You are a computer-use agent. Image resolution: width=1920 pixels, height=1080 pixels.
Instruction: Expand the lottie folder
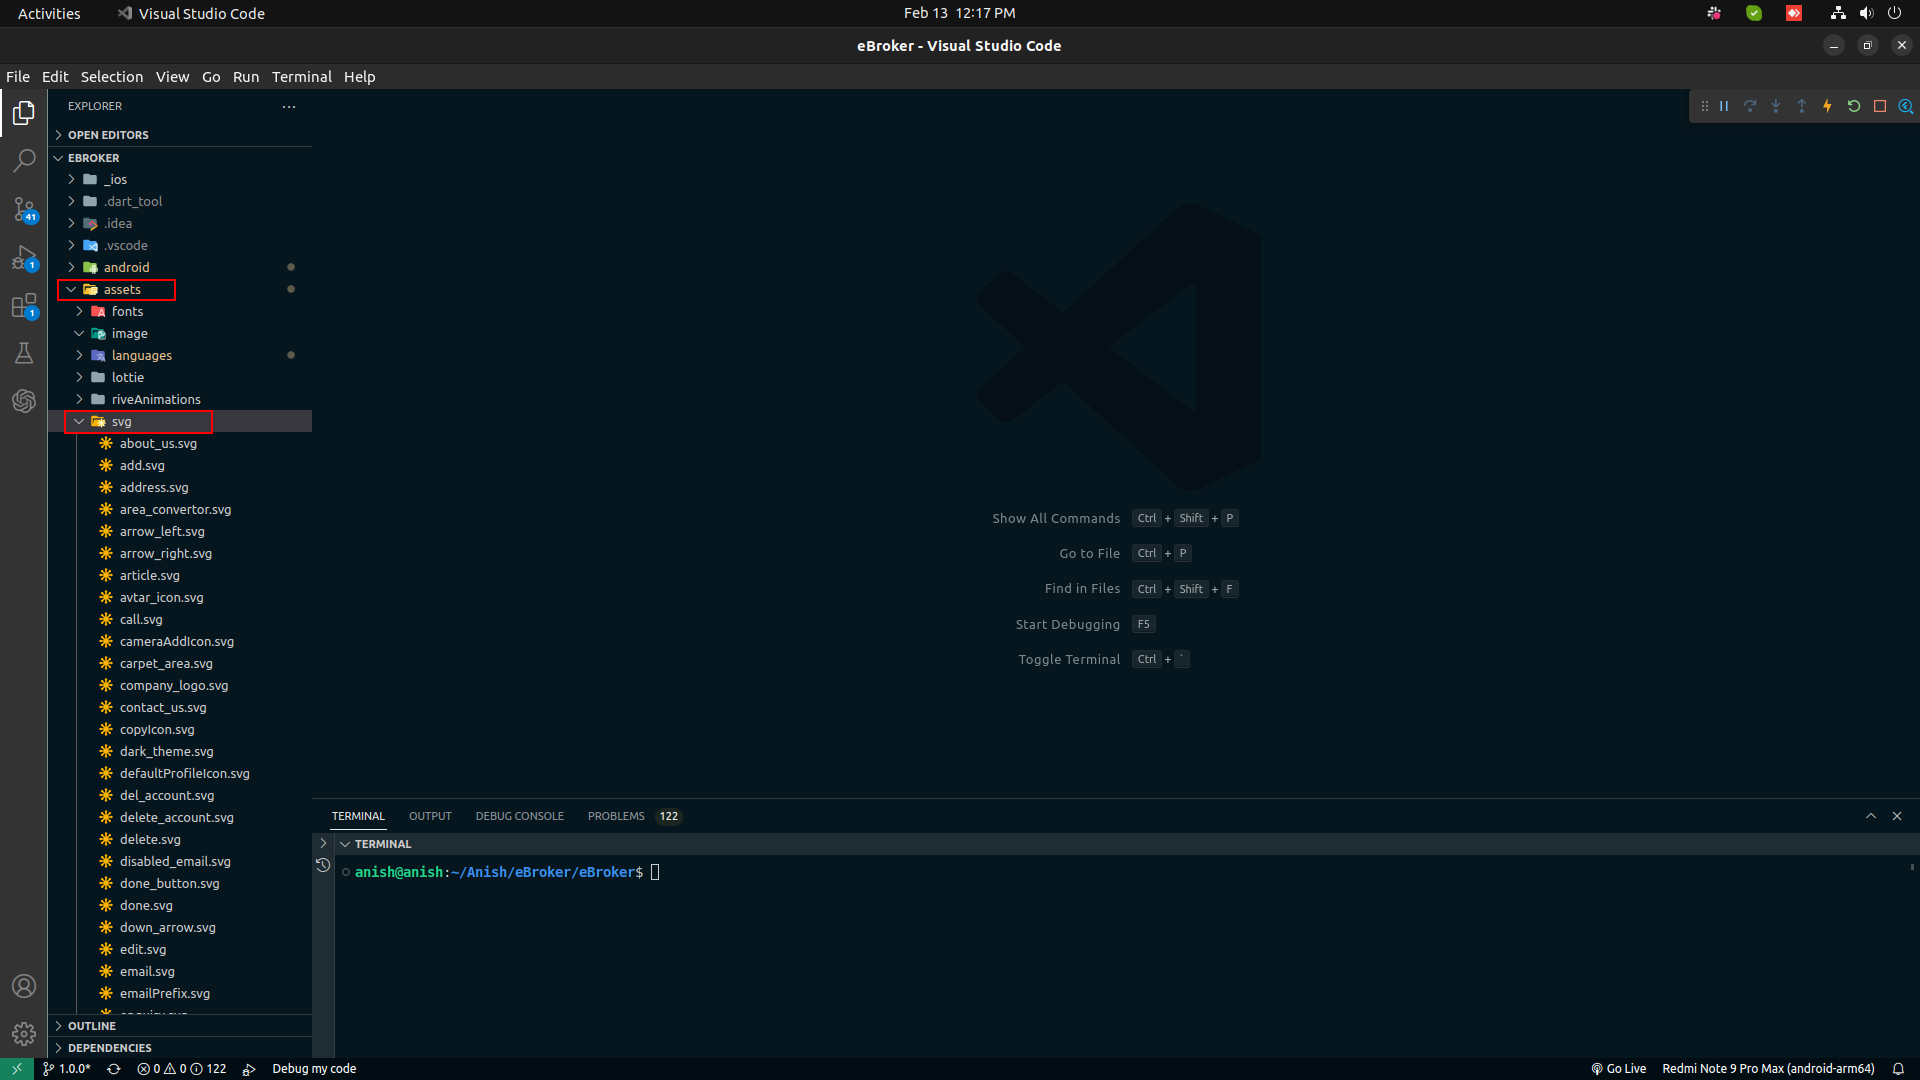180,377
